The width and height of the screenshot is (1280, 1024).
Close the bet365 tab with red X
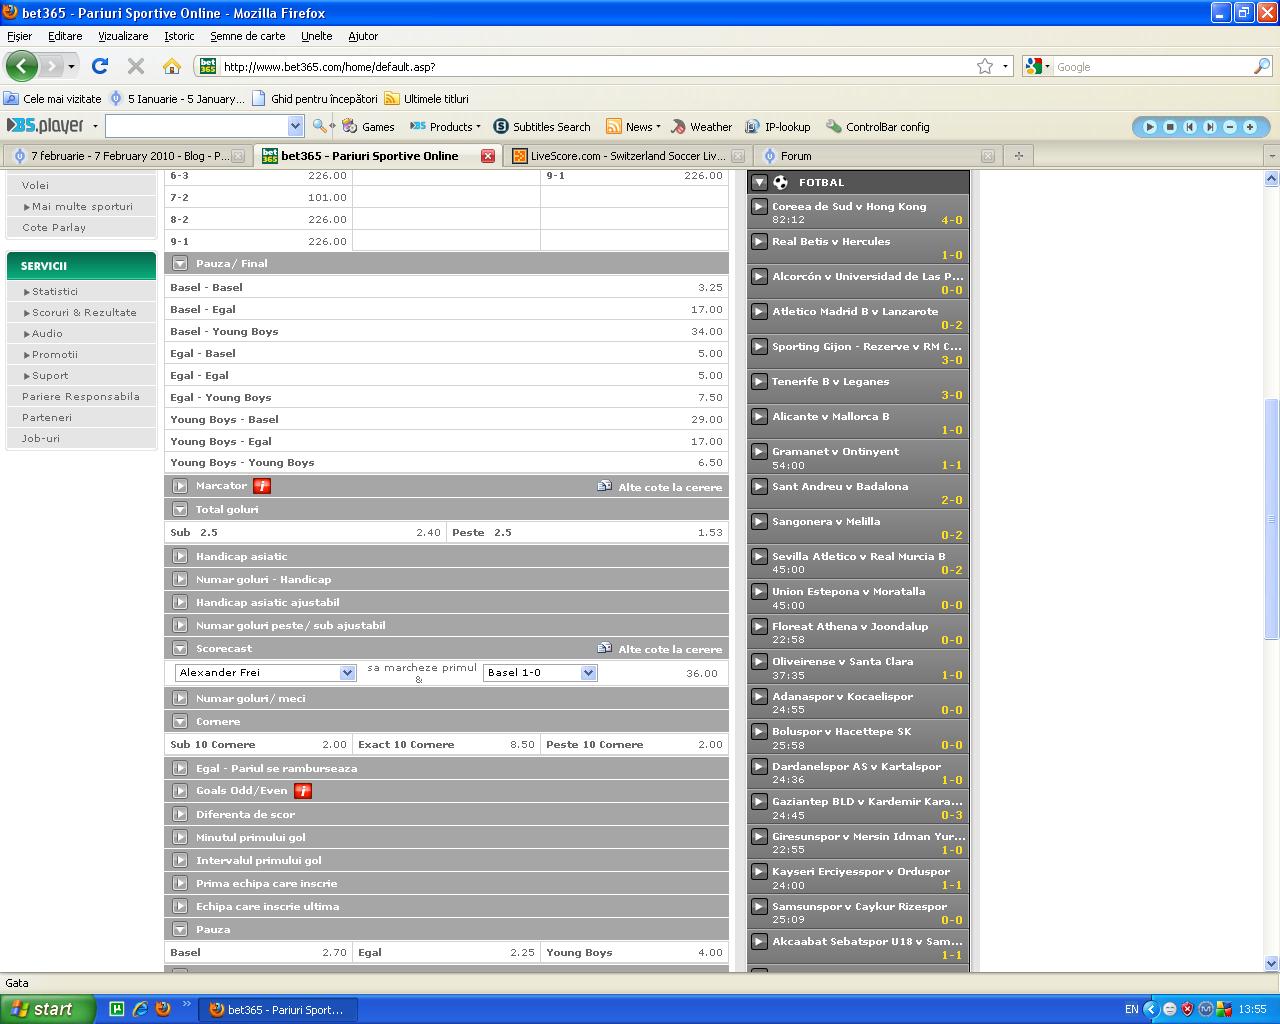(488, 156)
